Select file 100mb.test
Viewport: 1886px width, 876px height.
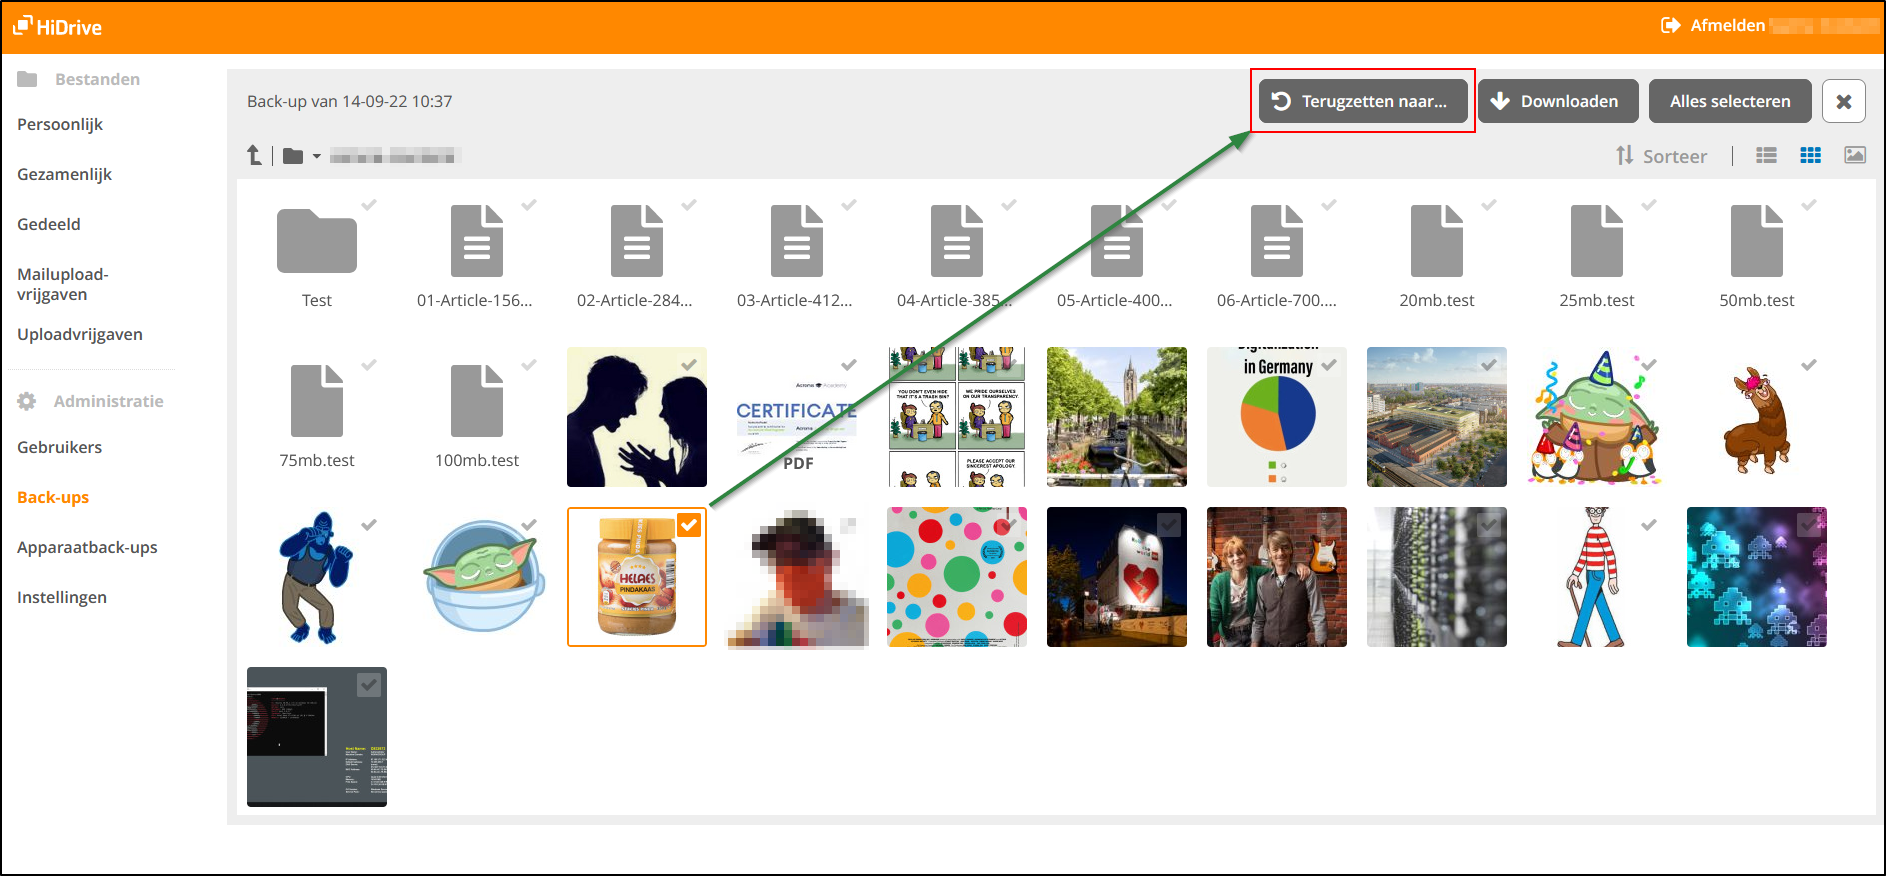click(x=477, y=401)
